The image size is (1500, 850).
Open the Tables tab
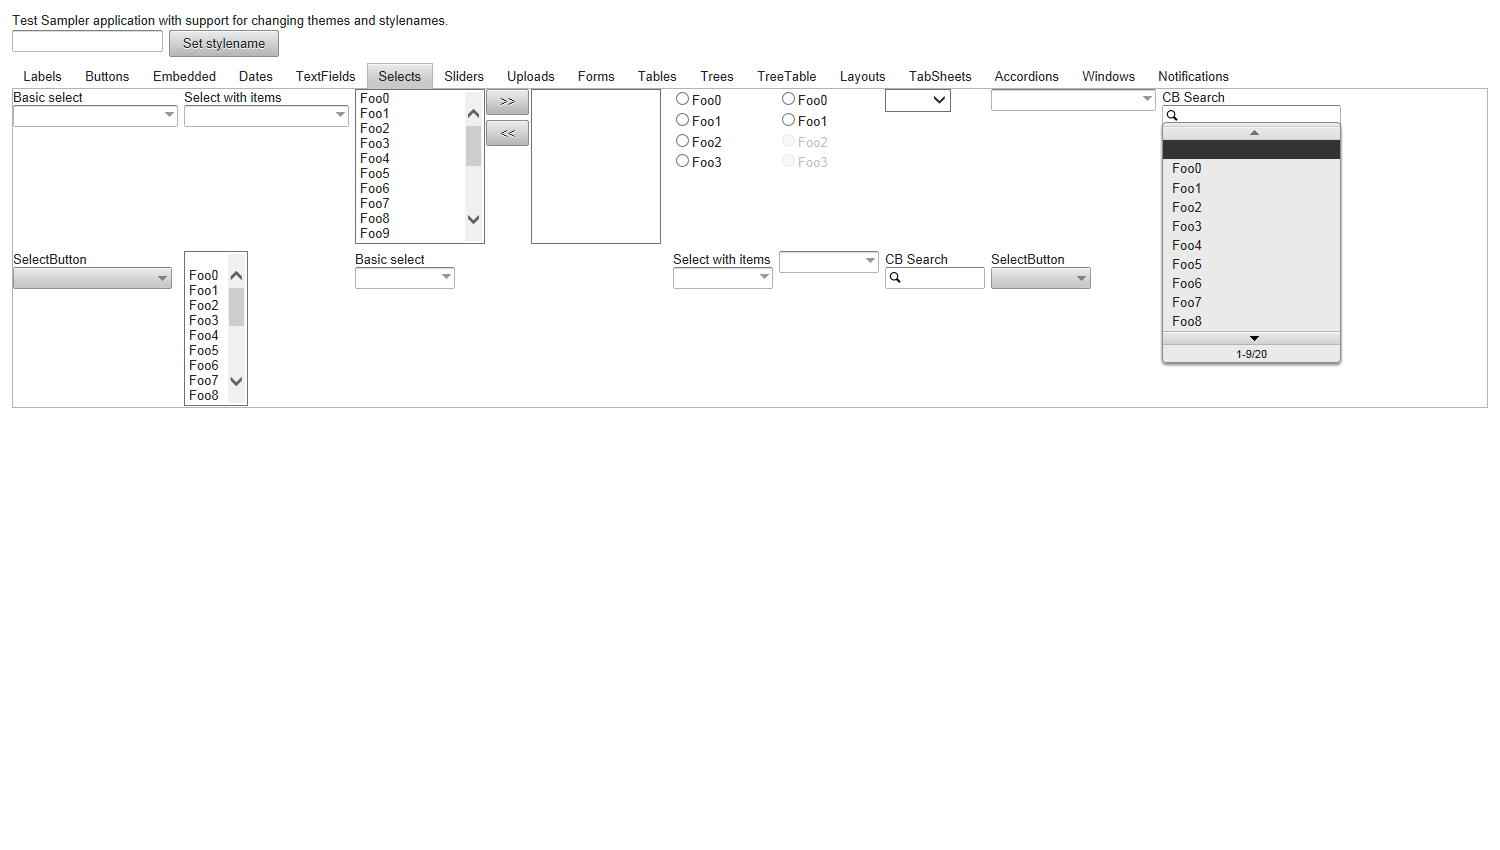[657, 76]
